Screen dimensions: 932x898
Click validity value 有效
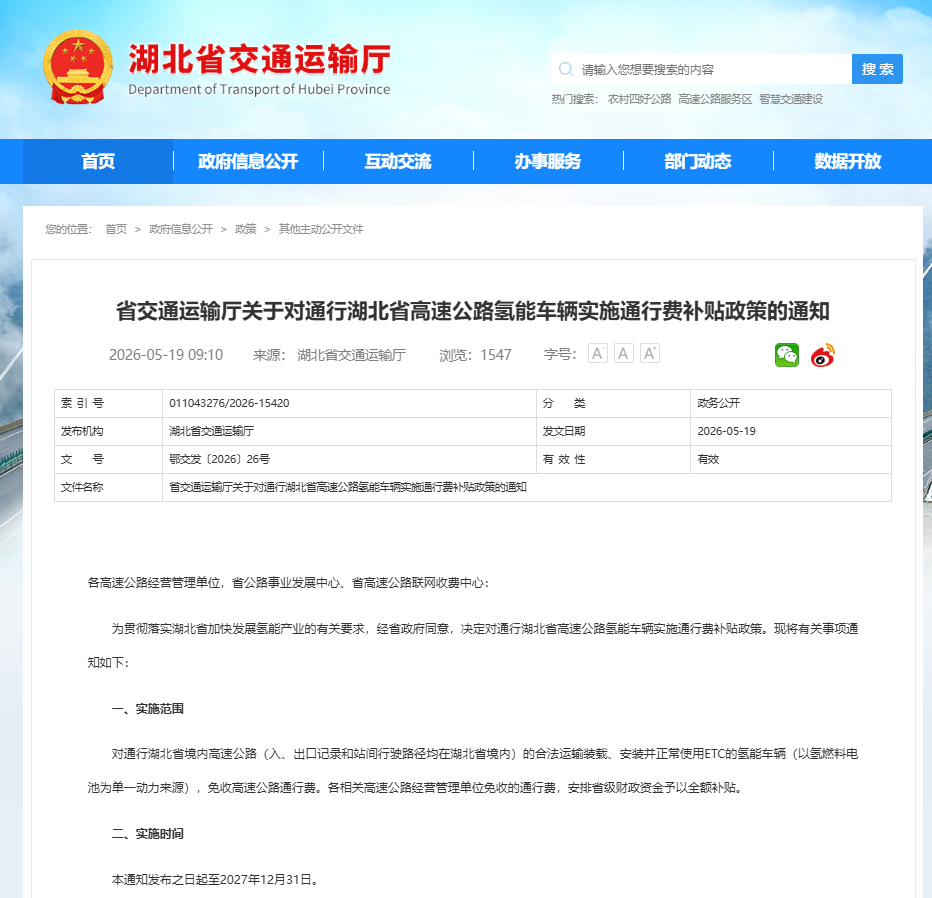(x=708, y=459)
